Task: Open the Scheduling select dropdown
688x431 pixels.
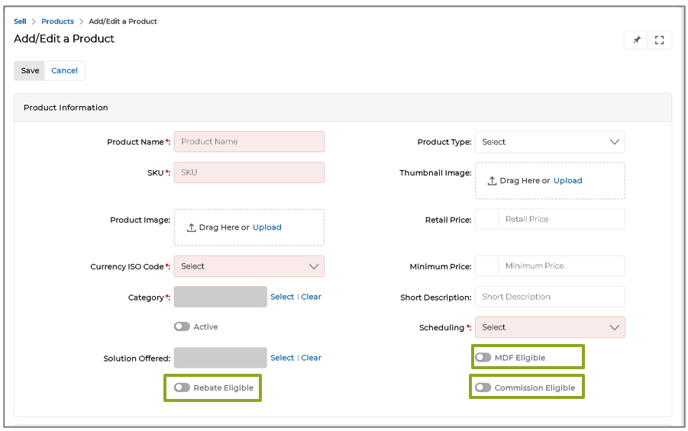Action: pyautogui.click(x=550, y=327)
